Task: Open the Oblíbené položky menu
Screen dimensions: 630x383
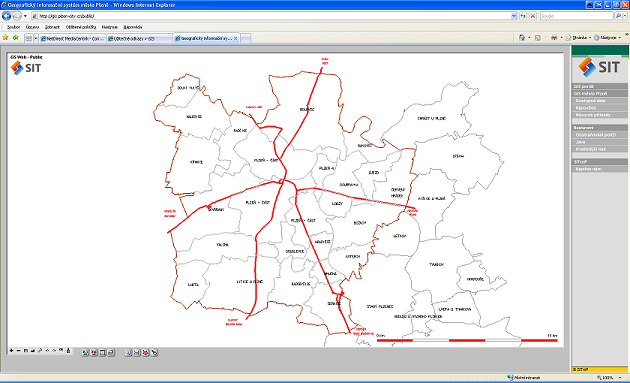Action: (x=81, y=27)
